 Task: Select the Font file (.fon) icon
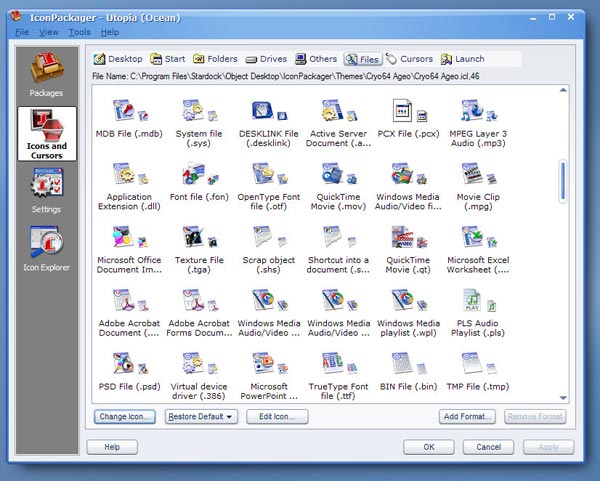coord(196,175)
